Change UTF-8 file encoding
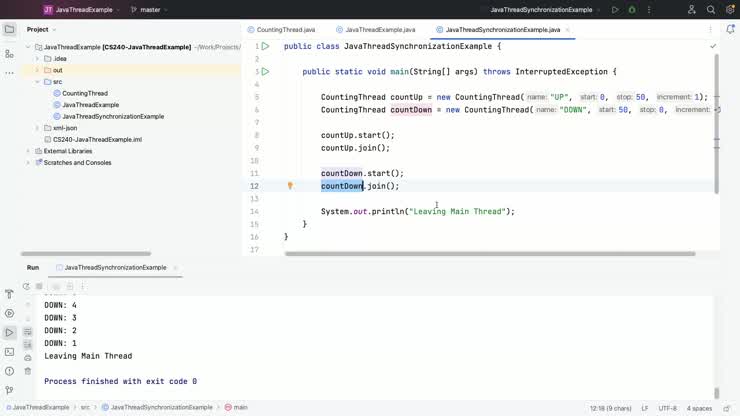Viewport: 740px width, 416px height. click(667, 408)
